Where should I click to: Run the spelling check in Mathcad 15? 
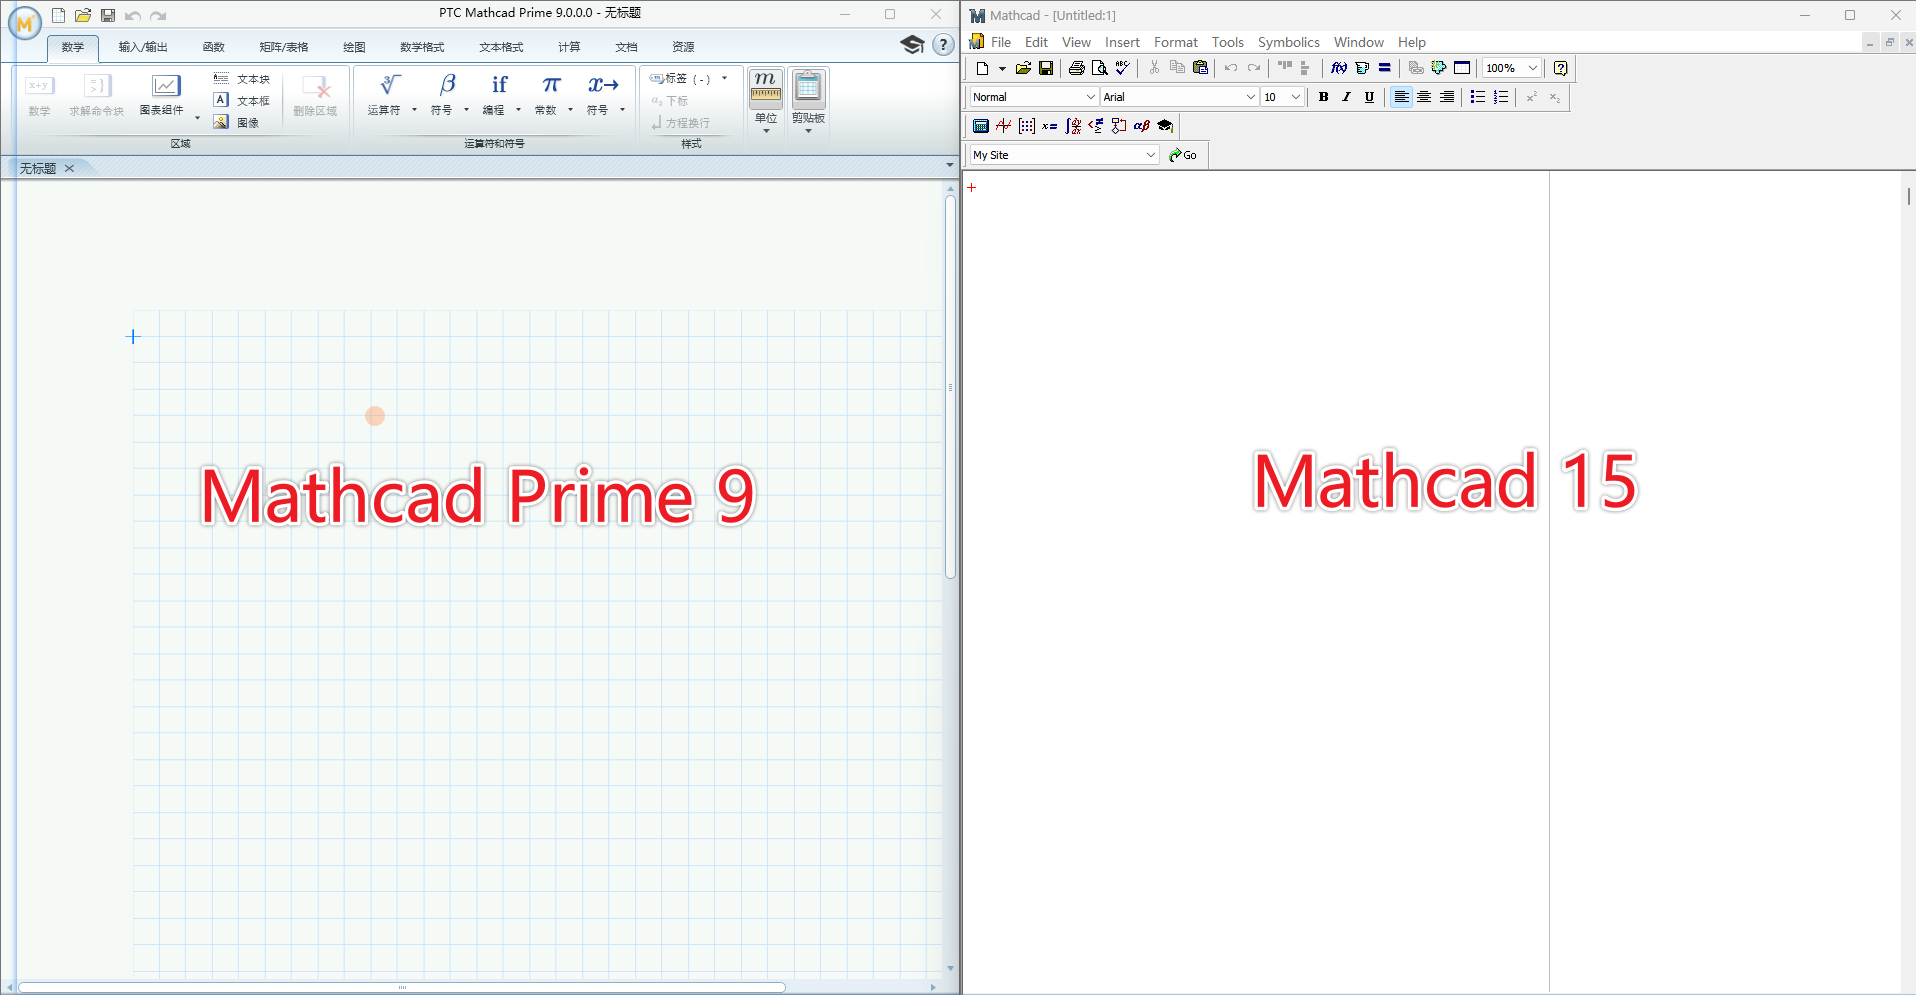tap(1122, 68)
